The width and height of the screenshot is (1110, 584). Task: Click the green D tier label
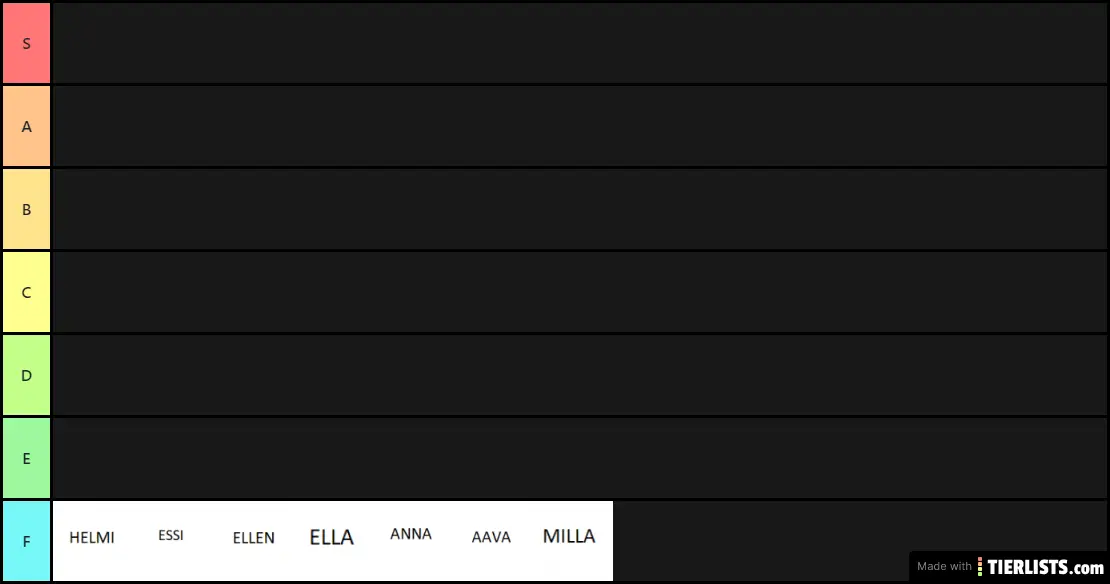[26, 375]
